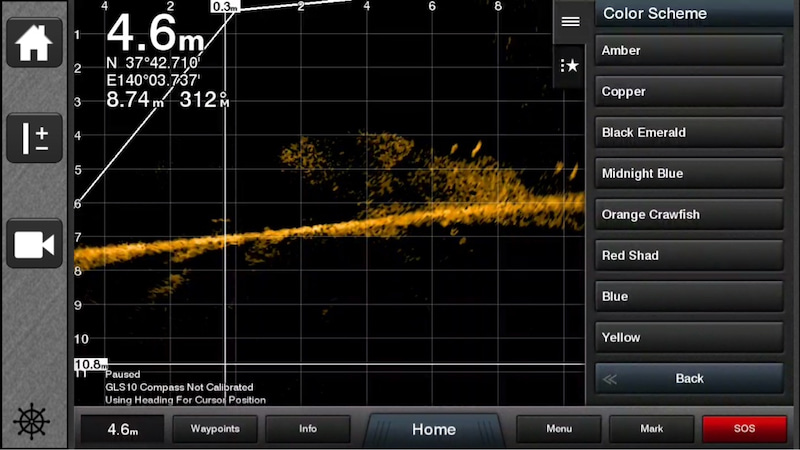Open the Info button
Image resolution: width=800 pixels, height=450 pixels.
[307, 429]
